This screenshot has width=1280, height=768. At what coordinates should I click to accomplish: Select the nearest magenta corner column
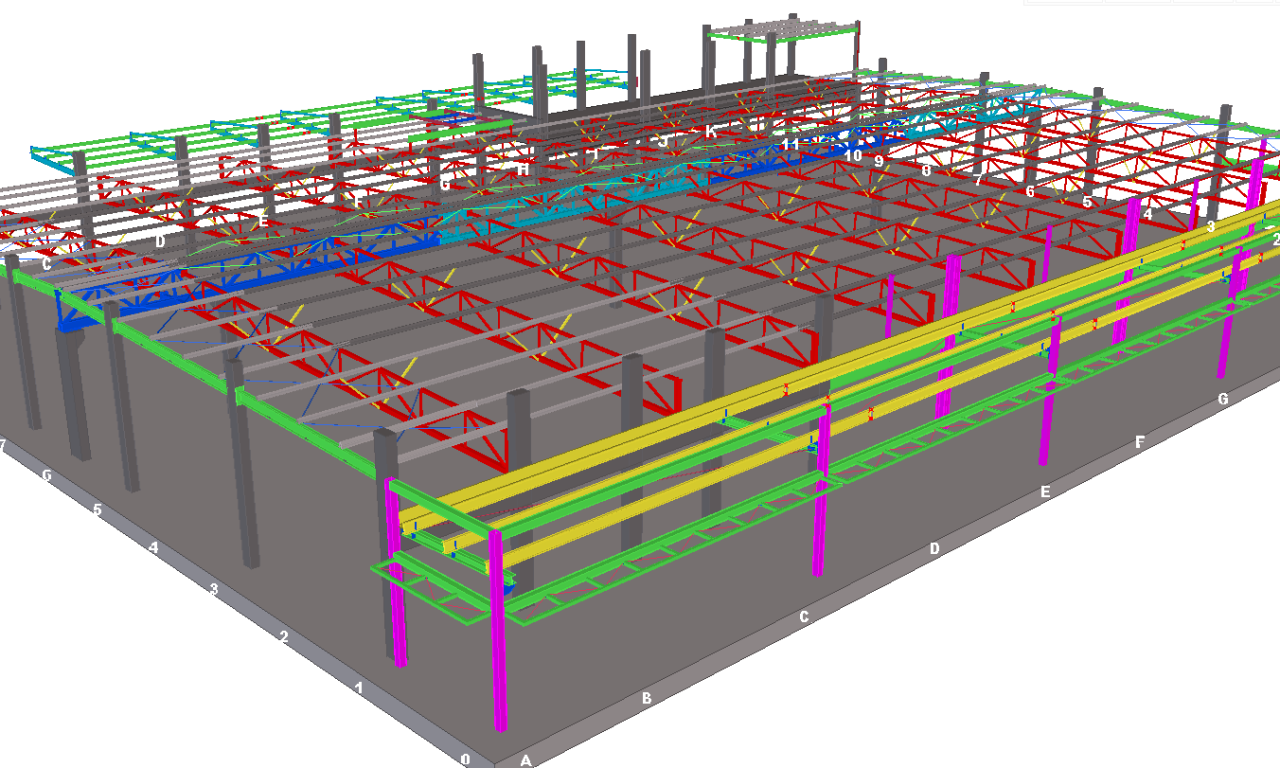(x=498, y=630)
